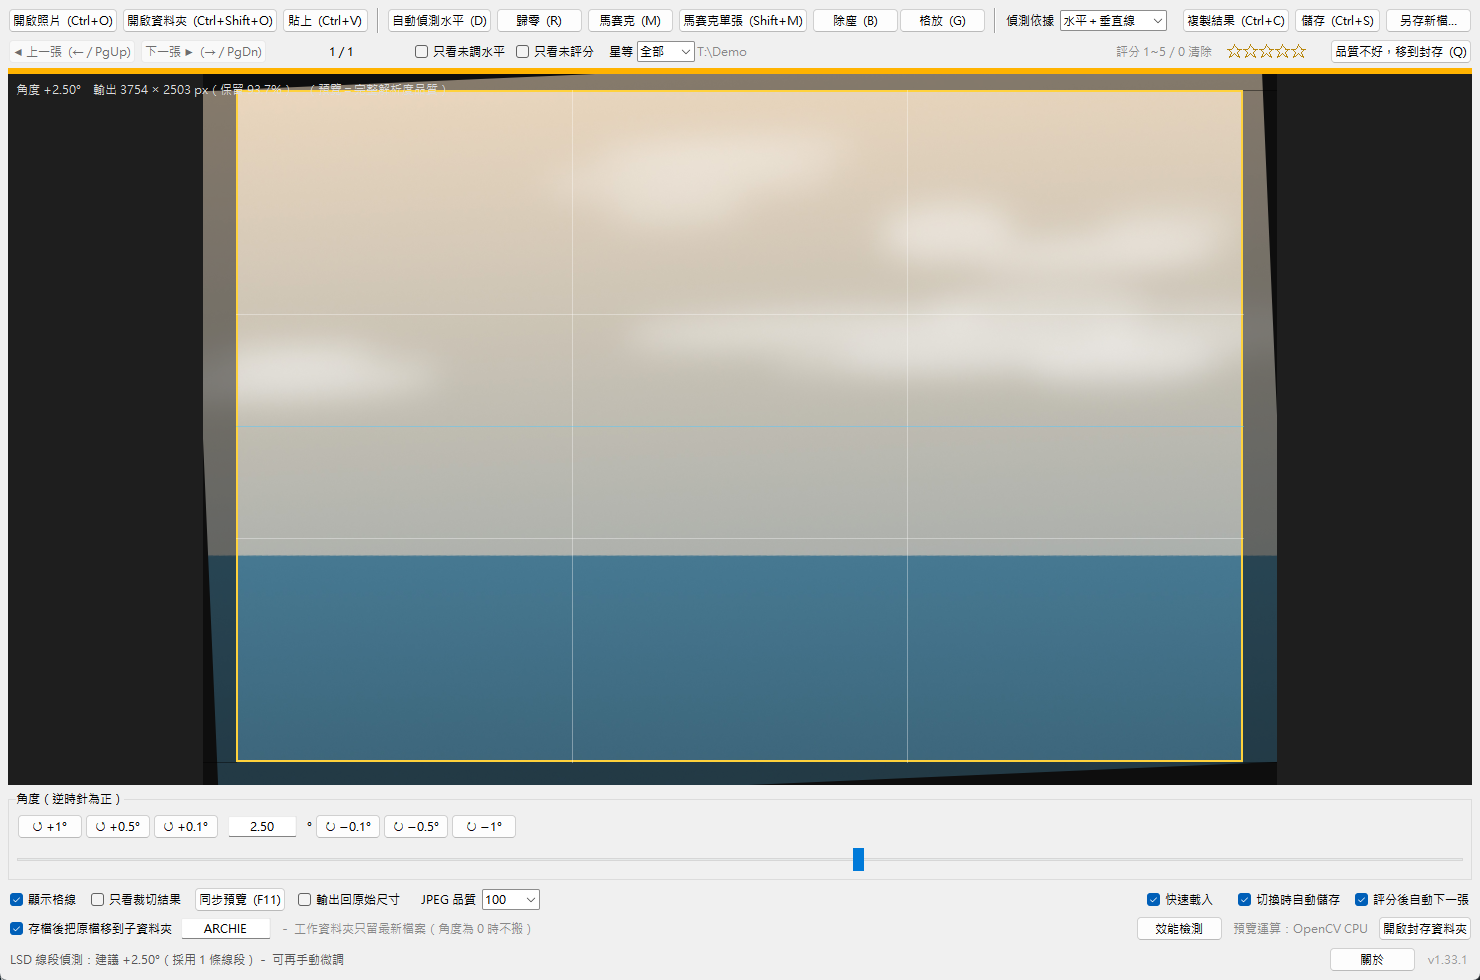This screenshot has width=1480, height=980.
Task: Open the 星等 全部 filter dropdown
Action: pos(665,51)
